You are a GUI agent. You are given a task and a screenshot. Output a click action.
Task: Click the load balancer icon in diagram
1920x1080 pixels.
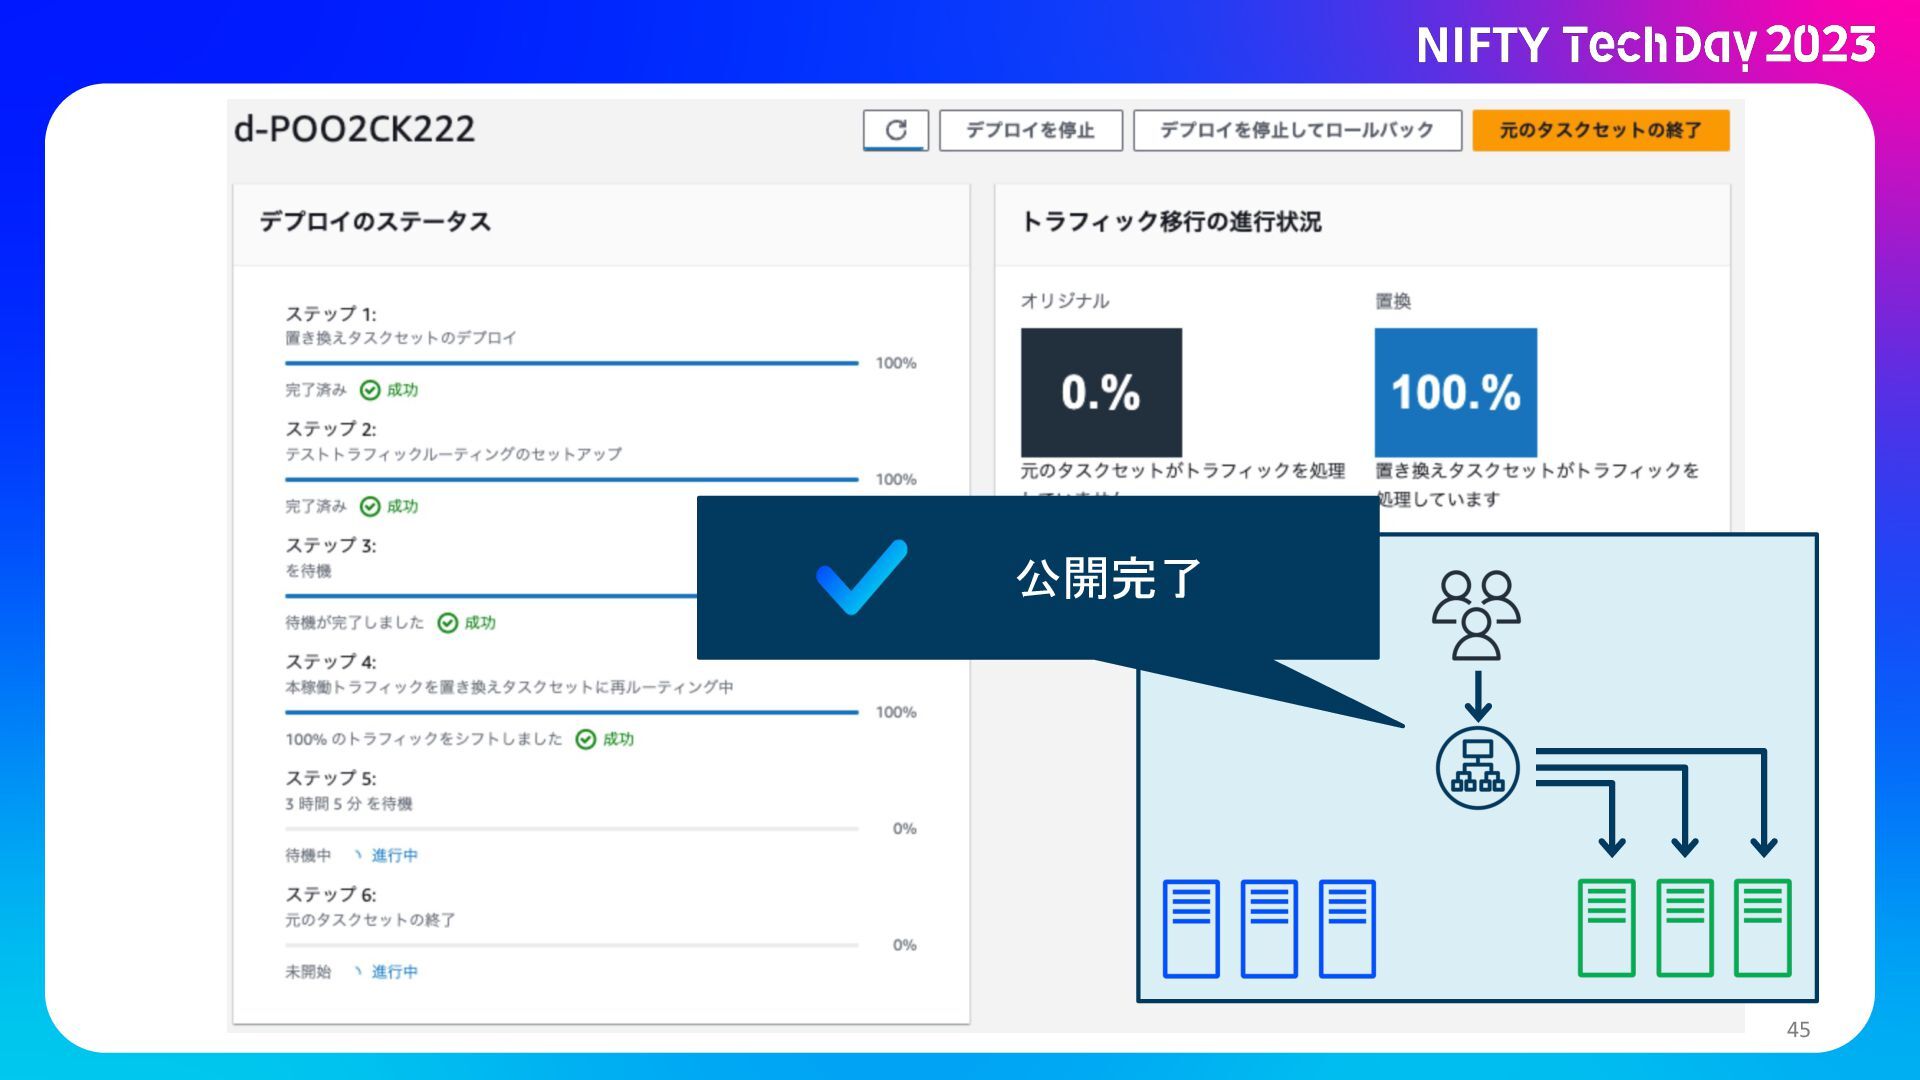point(1477,768)
